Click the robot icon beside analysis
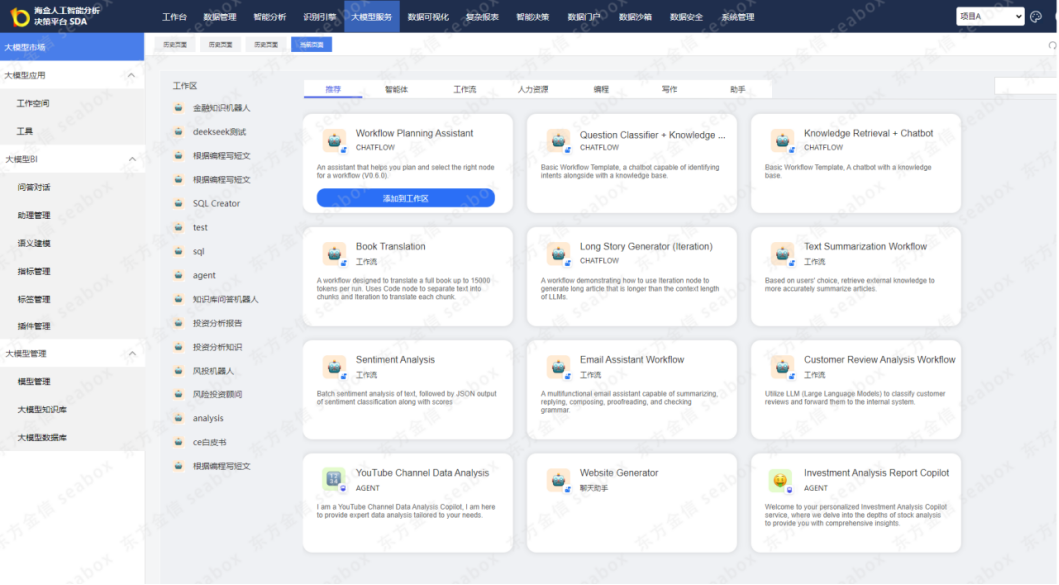Screen dimensions: 1059x585 pos(178,418)
